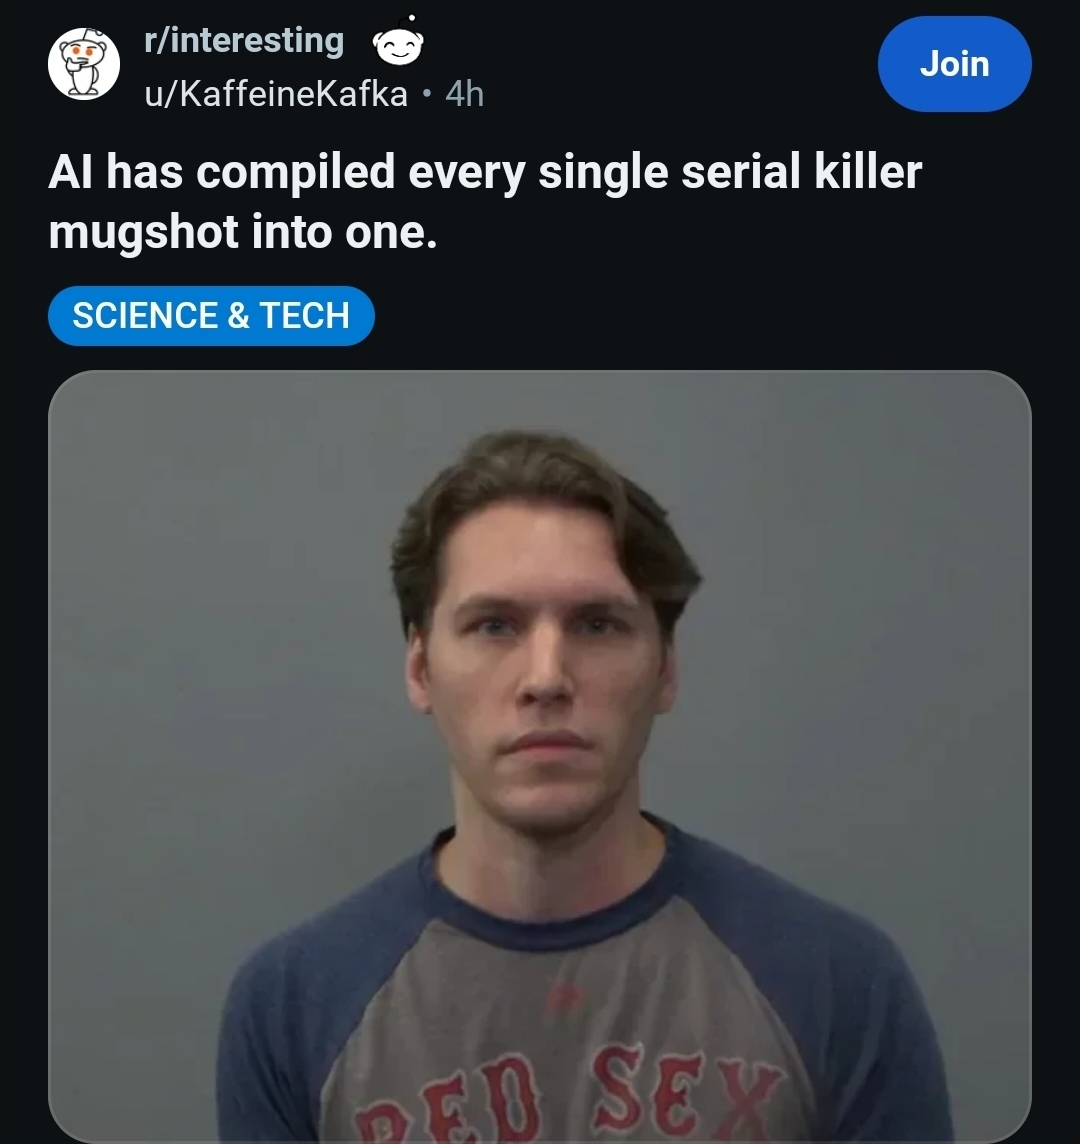
Task: Click the 4h post timestamp
Action: pos(464,94)
